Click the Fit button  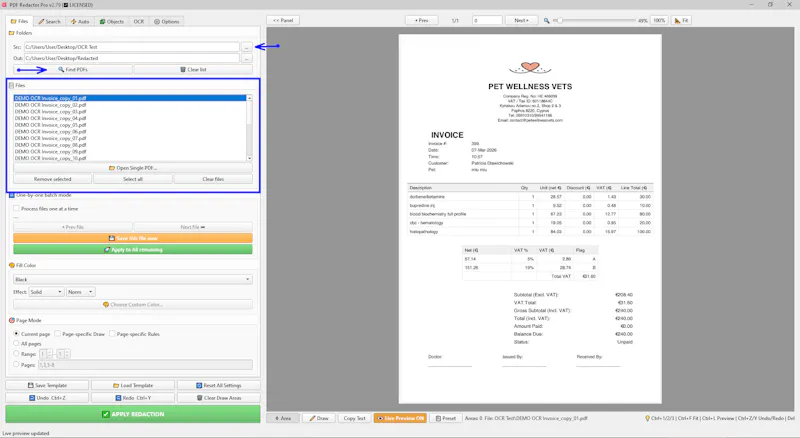[681, 20]
